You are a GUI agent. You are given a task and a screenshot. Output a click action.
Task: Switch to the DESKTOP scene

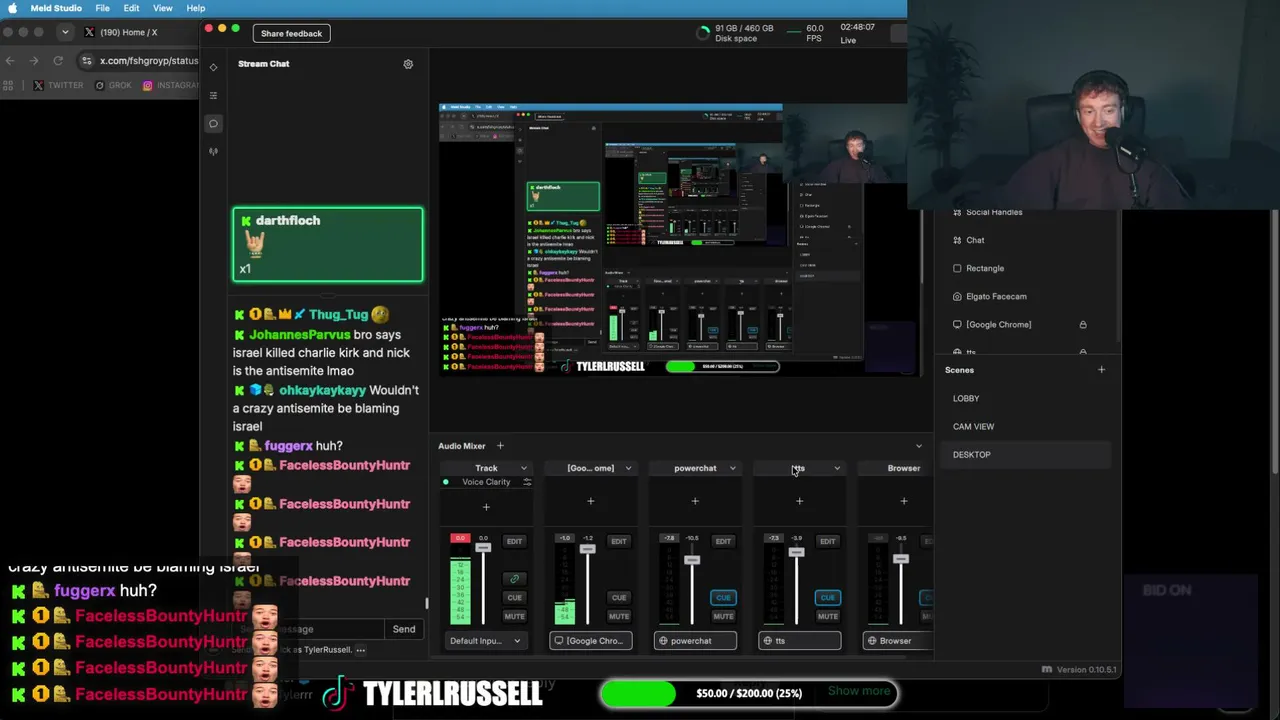[1024, 454]
